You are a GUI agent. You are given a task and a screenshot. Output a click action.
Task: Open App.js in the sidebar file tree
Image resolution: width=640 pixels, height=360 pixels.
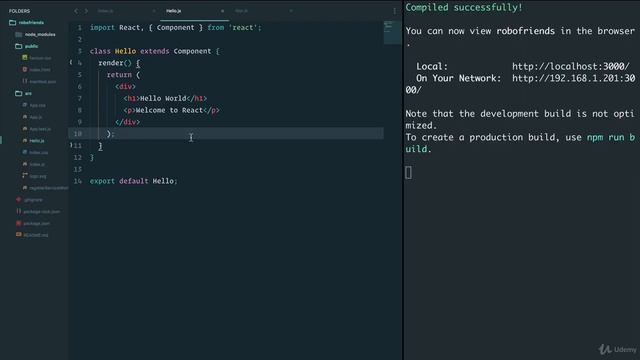(x=36, y=117)
